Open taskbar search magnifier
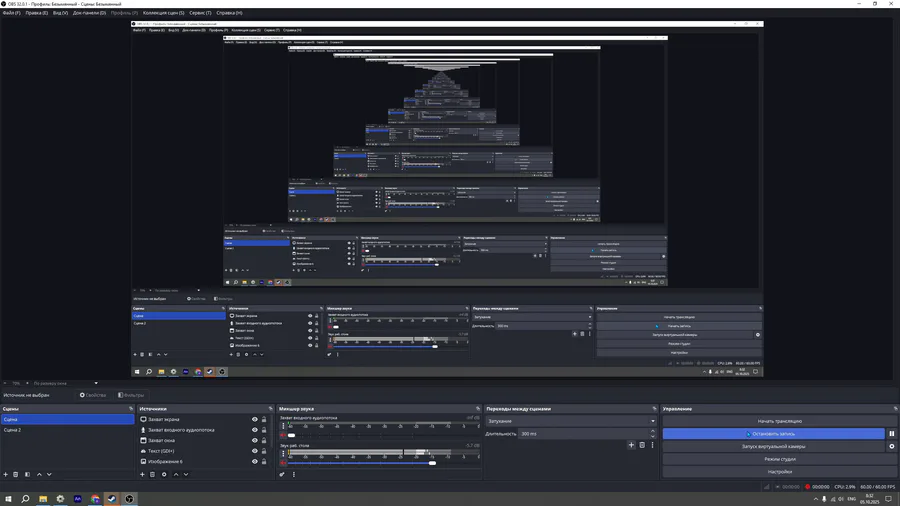Image resolution: width=900 pixels, height=506 pixels. [x=25, y=499]
